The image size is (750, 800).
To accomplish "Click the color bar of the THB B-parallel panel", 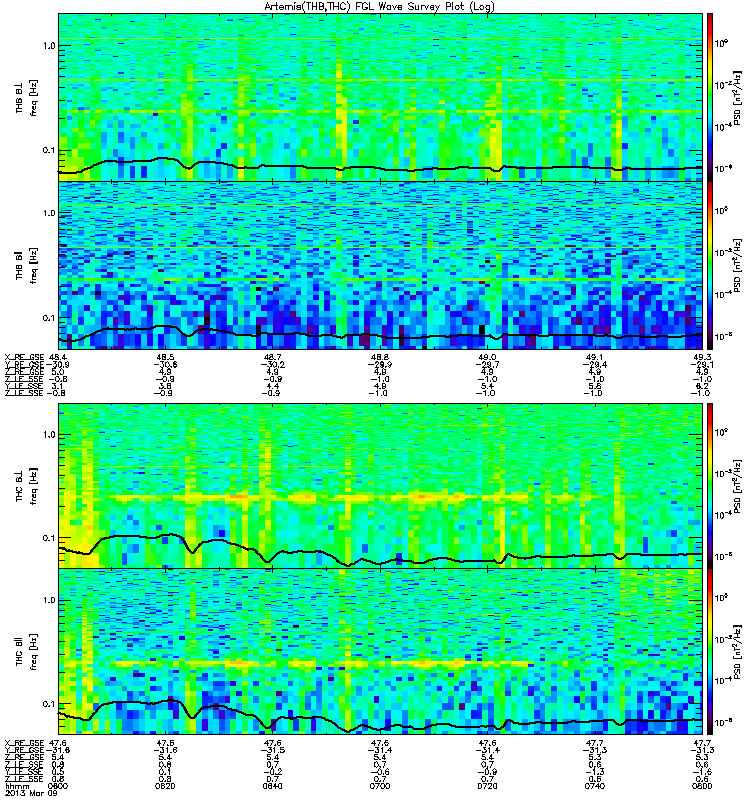I will pyautogui.click(x=710, y=265).
